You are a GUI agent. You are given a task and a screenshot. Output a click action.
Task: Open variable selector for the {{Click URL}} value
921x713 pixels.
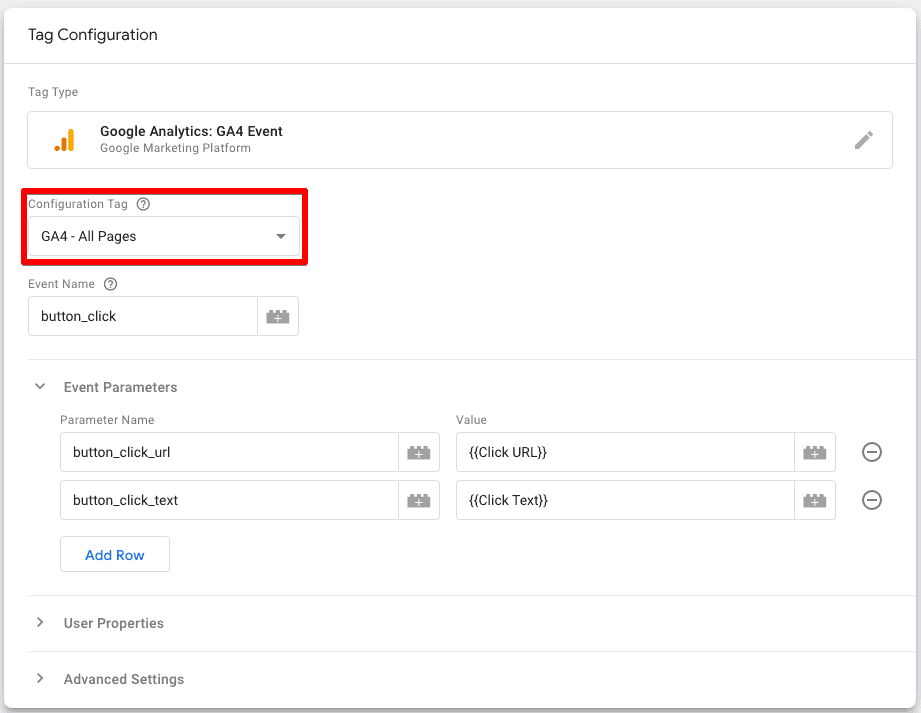click(x=814, y=452)
